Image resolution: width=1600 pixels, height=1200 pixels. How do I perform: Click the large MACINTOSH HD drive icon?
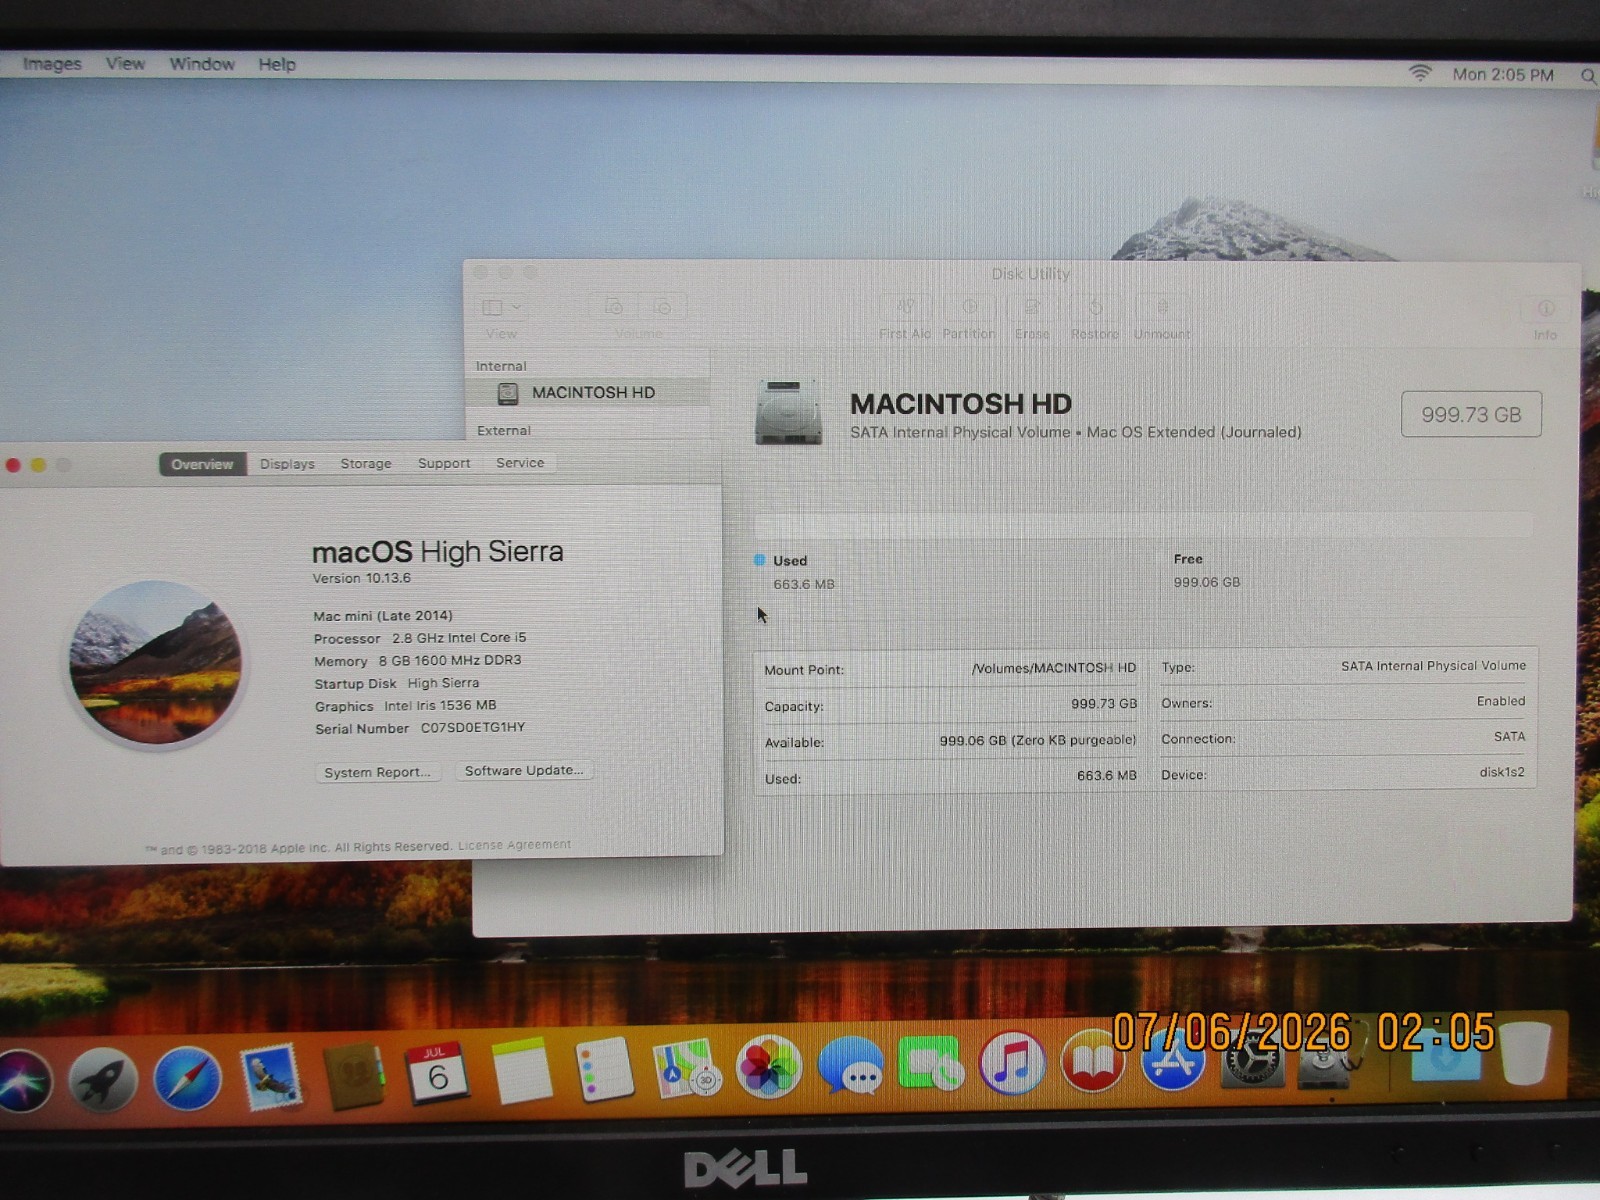click(x=788, y=412)
